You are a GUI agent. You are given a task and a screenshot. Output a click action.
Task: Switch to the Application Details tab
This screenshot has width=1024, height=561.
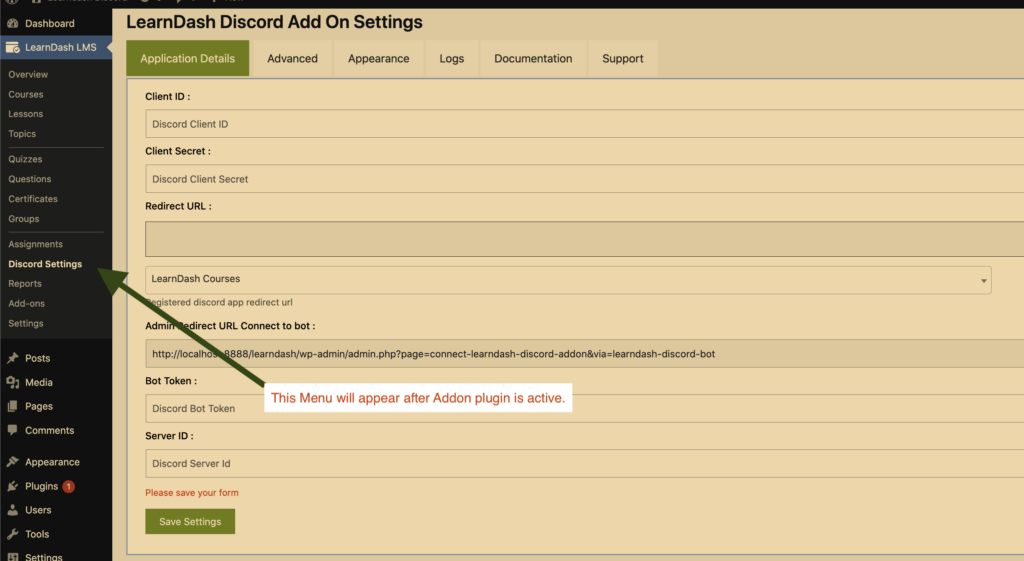coord(187,58)
